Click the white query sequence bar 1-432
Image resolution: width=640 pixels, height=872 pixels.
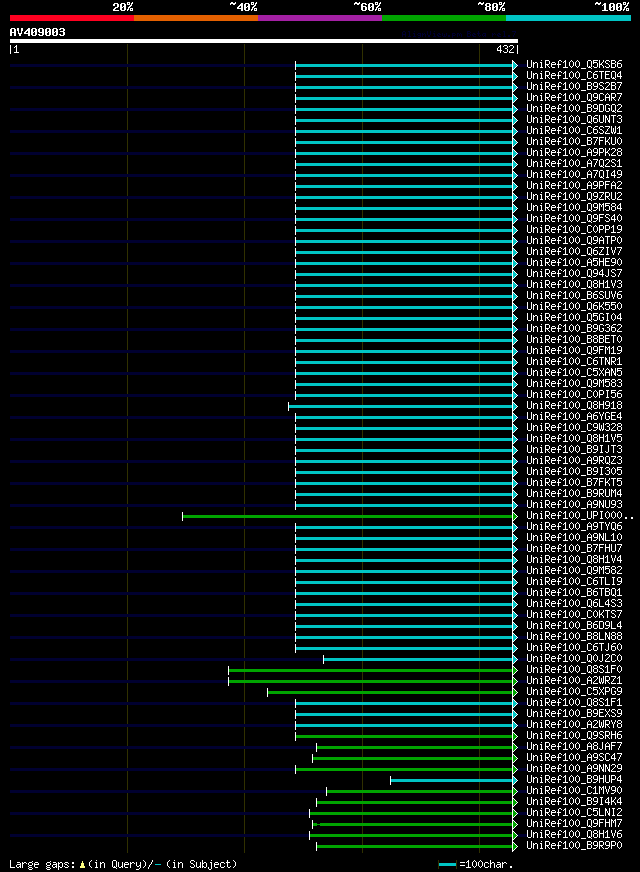264,41
